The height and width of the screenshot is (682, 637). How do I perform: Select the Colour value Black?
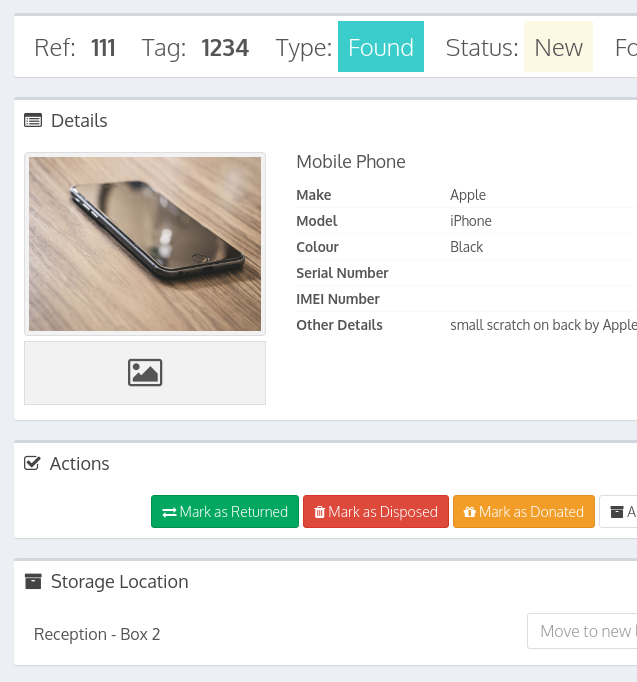pyautogui.click(x=467, y=247)
